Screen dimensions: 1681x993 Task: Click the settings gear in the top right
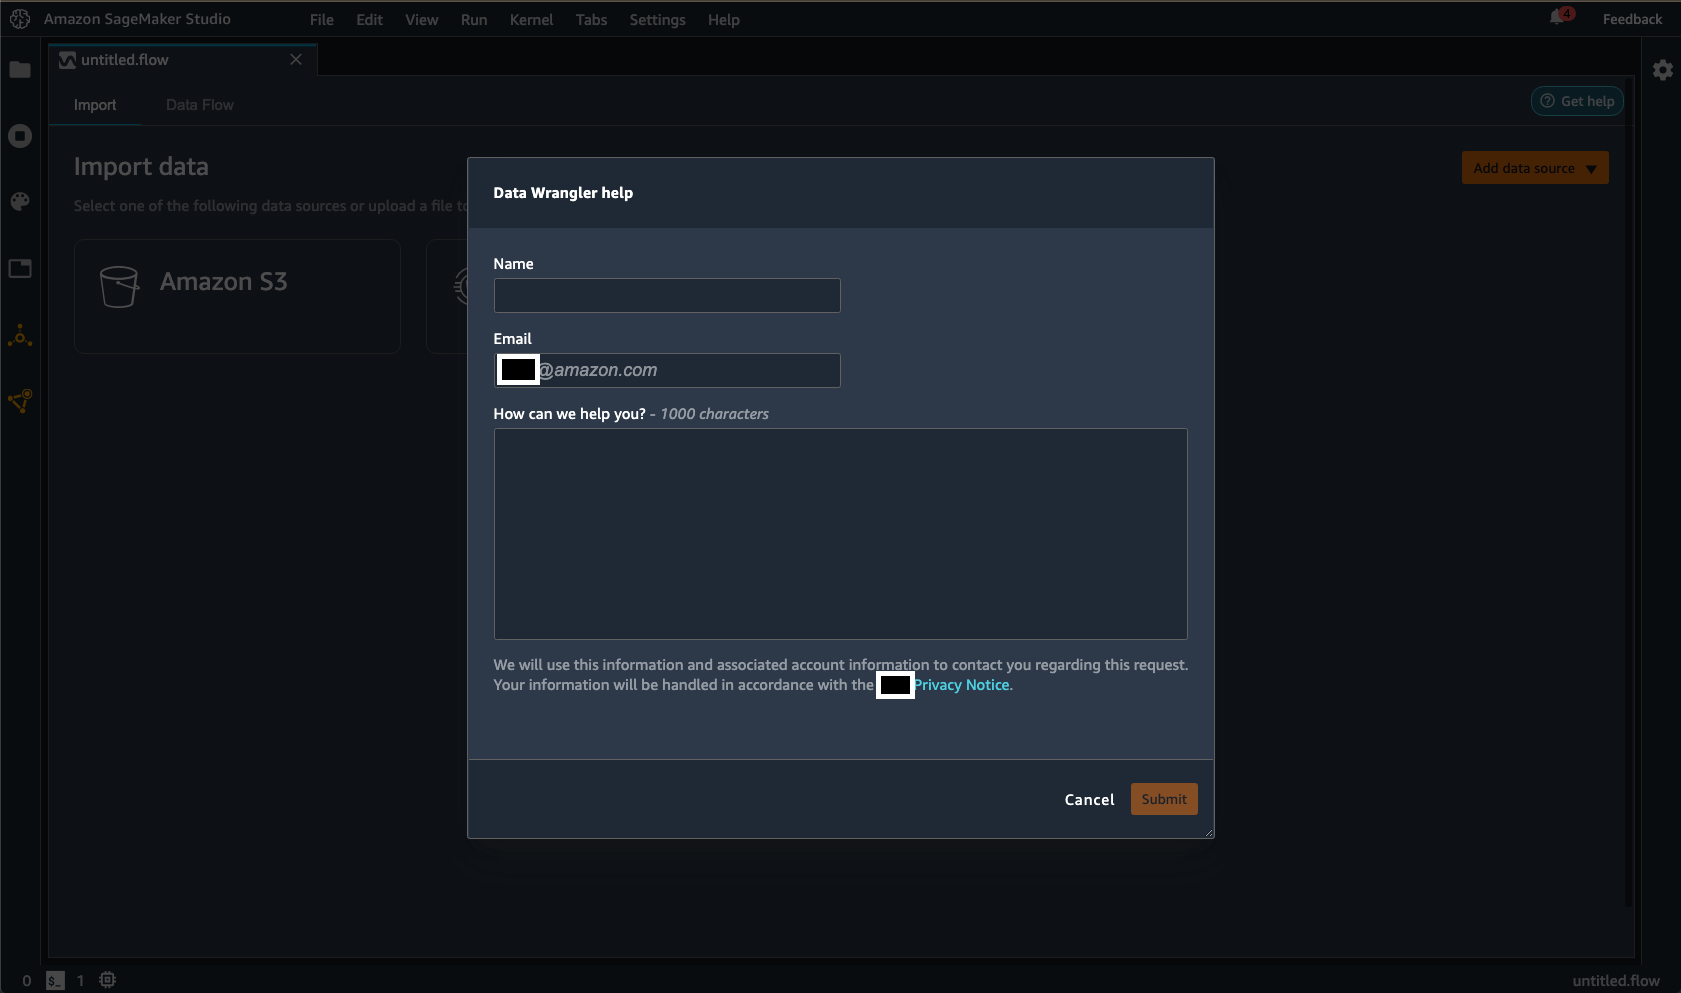click(1663, 69)
